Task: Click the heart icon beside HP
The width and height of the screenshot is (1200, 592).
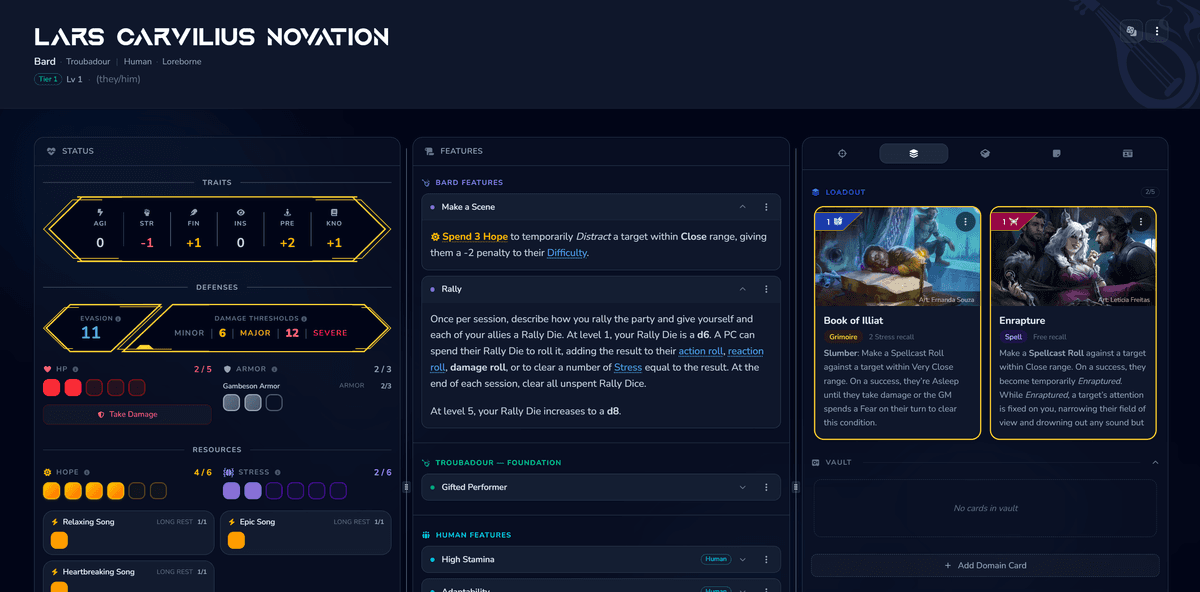Action: tap(48, 369)
